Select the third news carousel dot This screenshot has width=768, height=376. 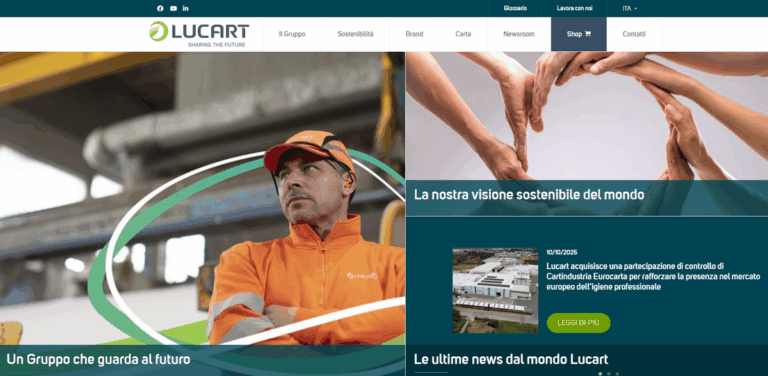coord(617,374)
